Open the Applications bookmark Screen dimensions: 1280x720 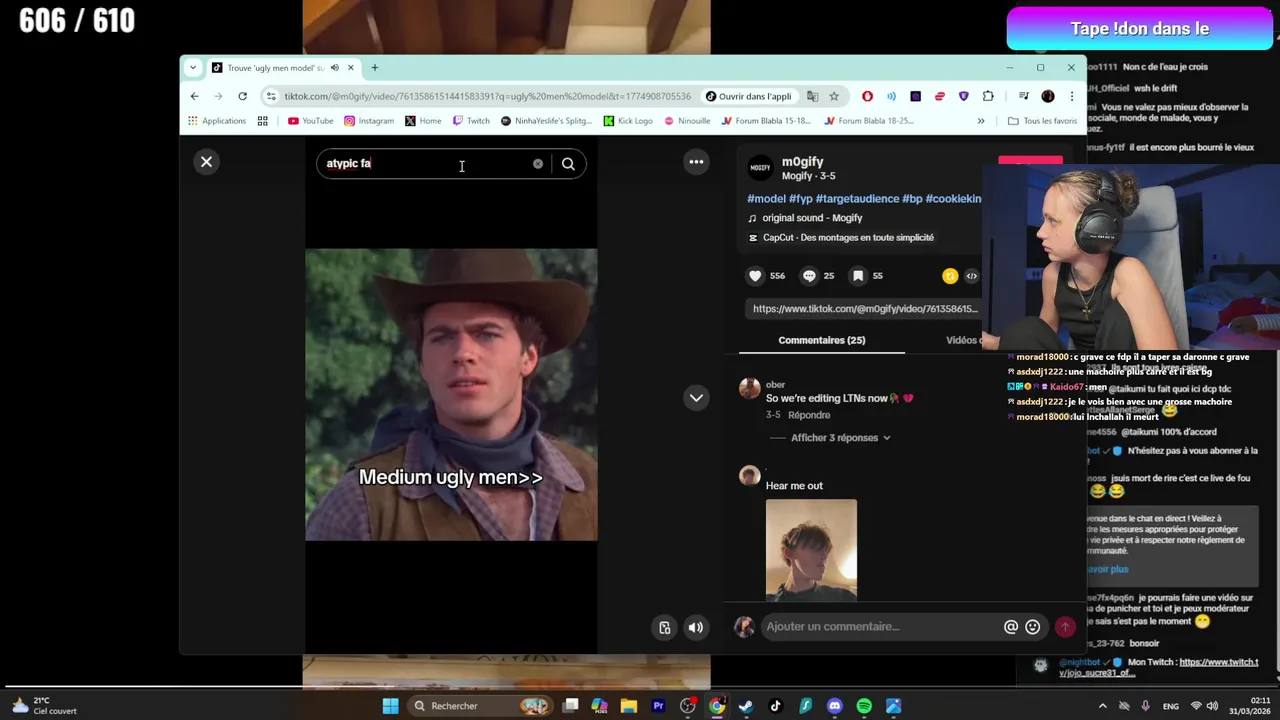pos(215,121)
